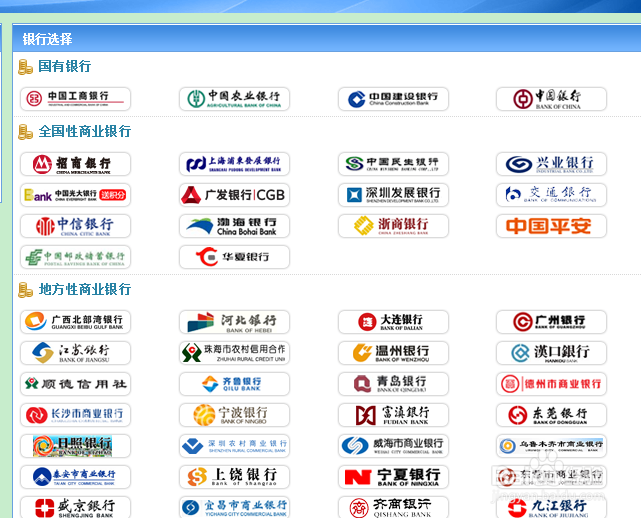The width and height of the screenshot is (641, 518).
Task: Pick 汉口银行 bank logo
Action: 551,353
